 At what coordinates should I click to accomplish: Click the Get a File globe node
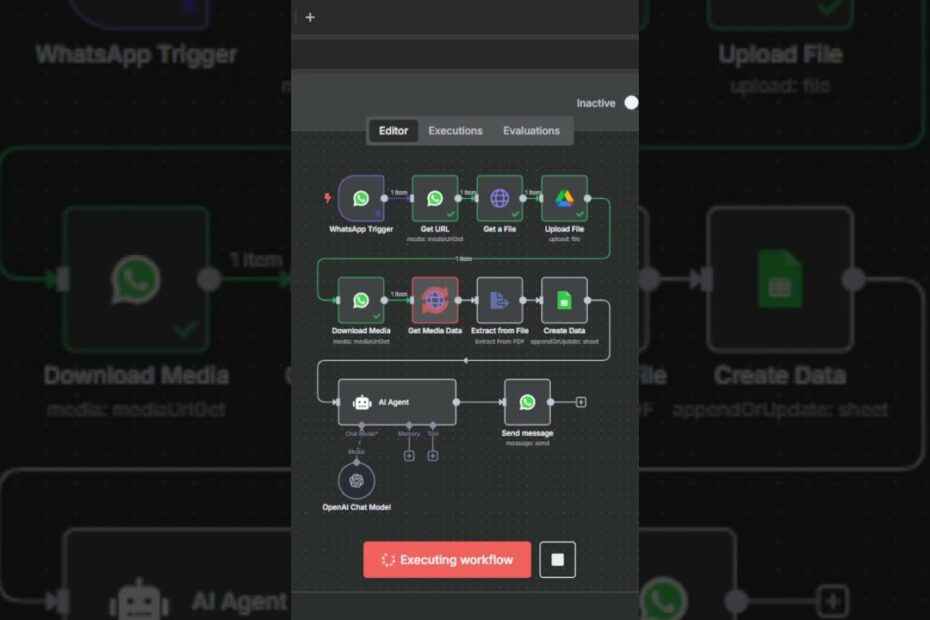(499, 198)
